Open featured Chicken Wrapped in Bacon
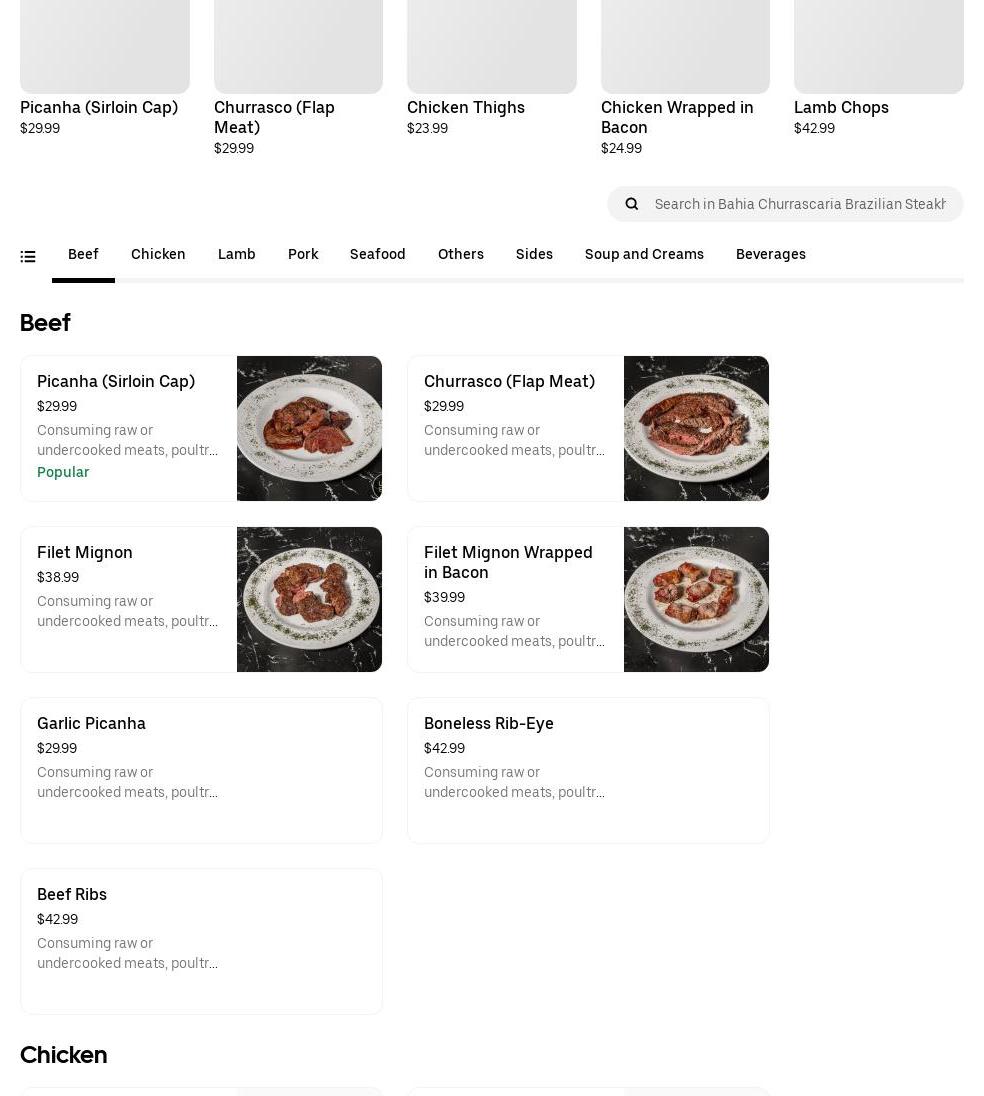This screenshot has height=1096, width=984. point(685,60)
